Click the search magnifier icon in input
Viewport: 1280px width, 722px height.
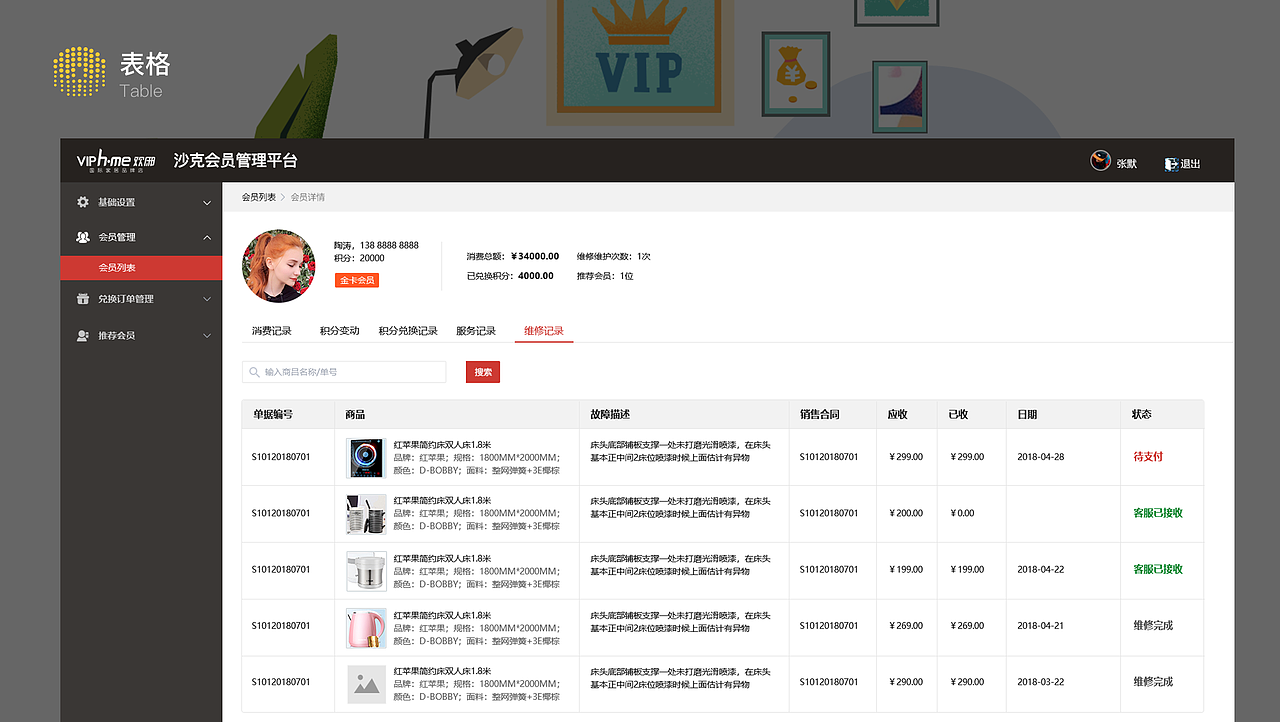254,372
